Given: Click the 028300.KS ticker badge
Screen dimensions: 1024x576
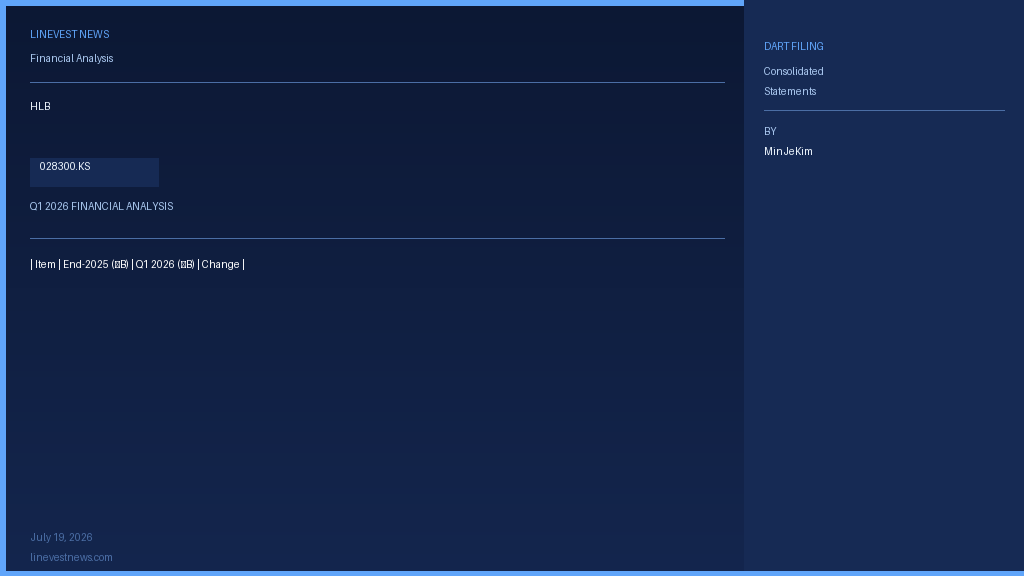Looking at the screenshot, I should (x=94, y=172).
